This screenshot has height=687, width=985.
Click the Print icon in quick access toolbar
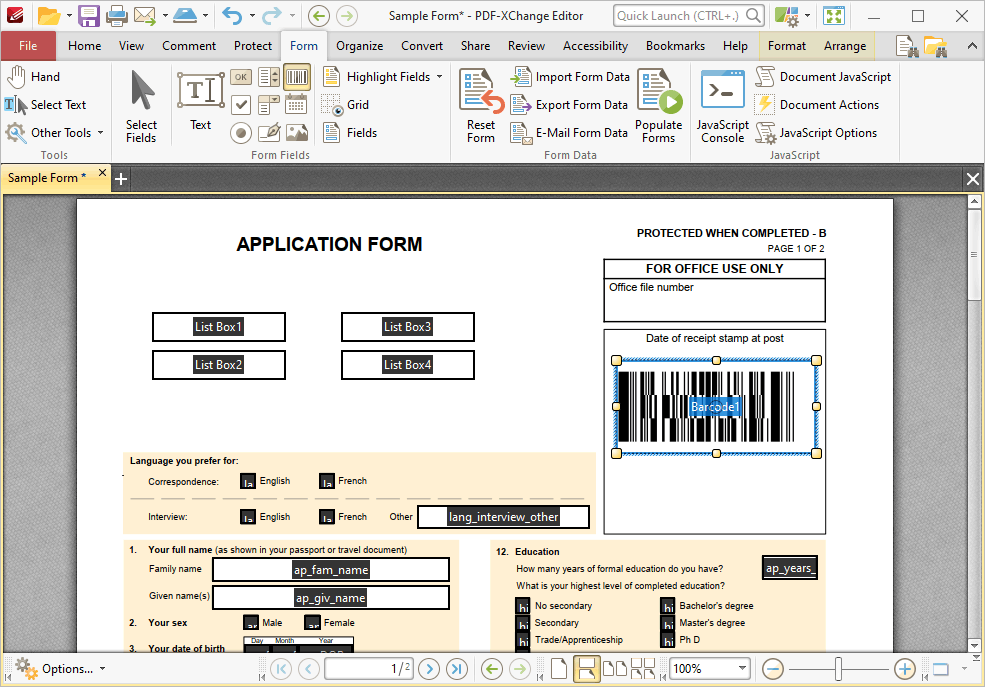click(x=116, y=16)
